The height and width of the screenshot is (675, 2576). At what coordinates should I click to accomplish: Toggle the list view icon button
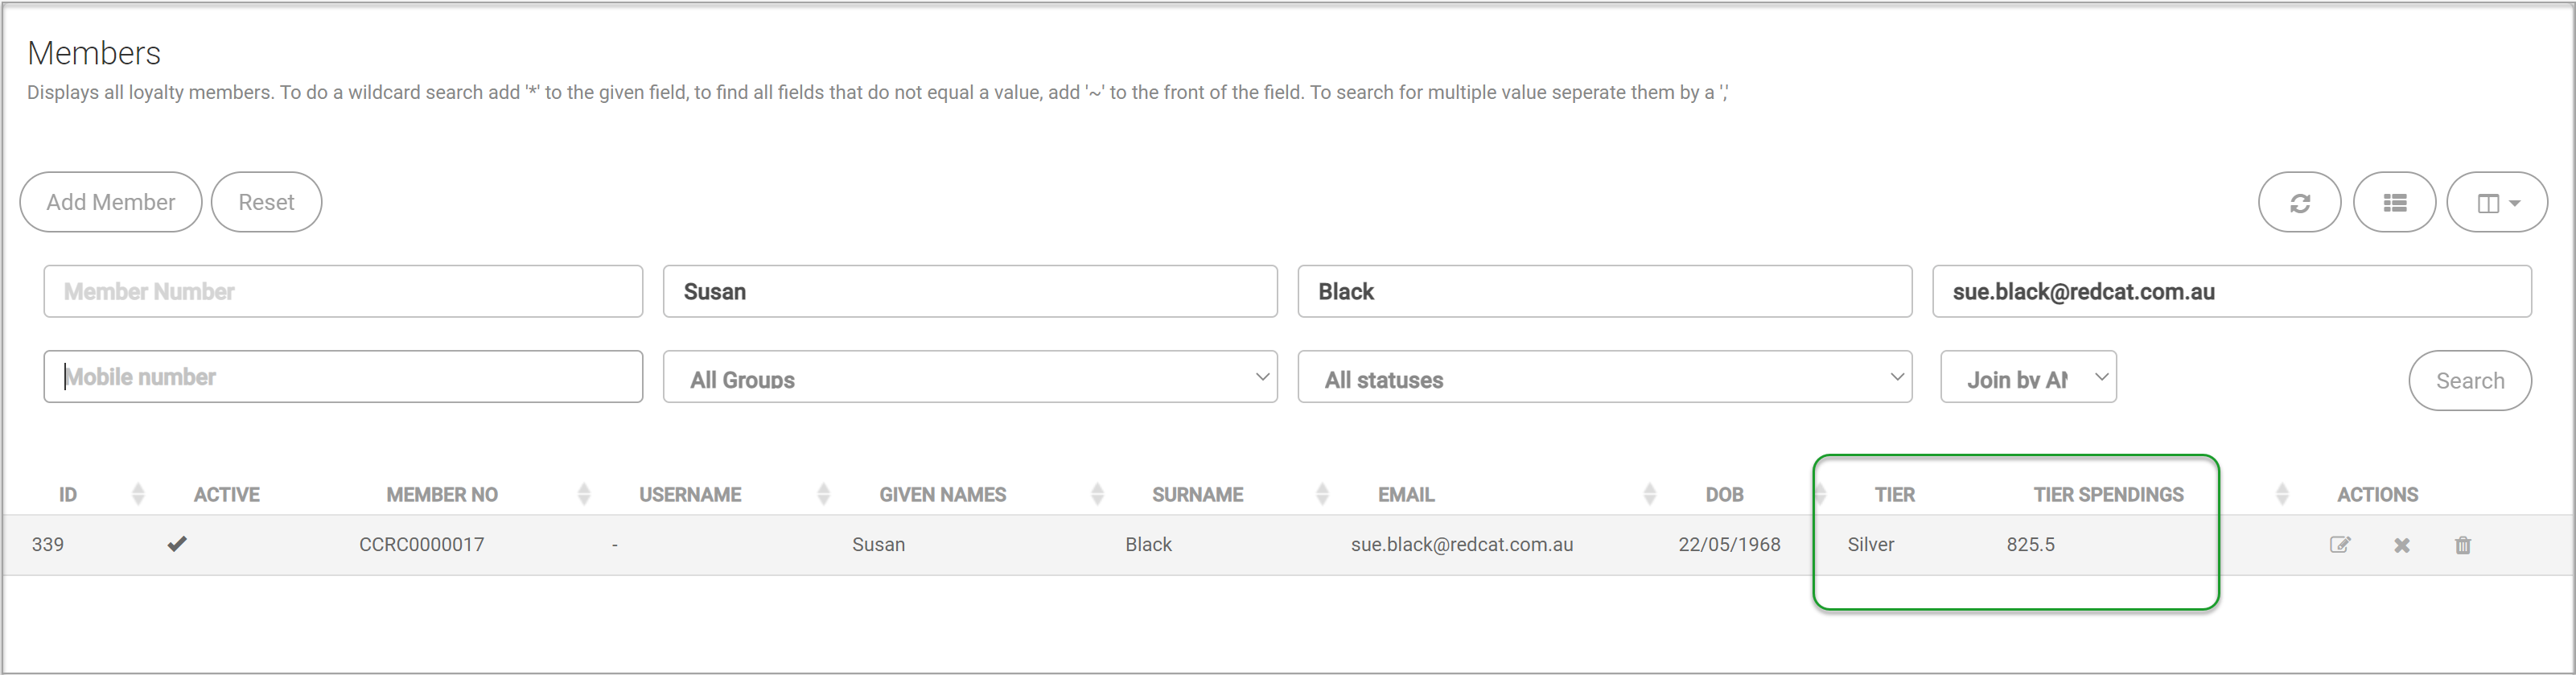coord(2394,202)
